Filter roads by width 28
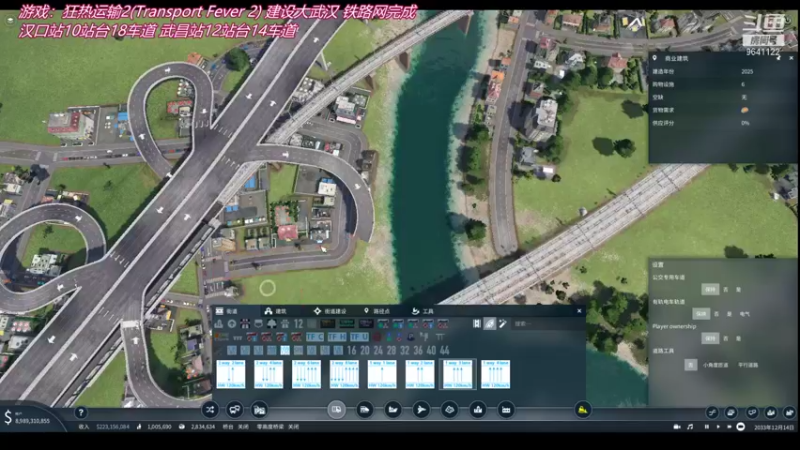Screen dimensions: 800x450 (391, 351)
